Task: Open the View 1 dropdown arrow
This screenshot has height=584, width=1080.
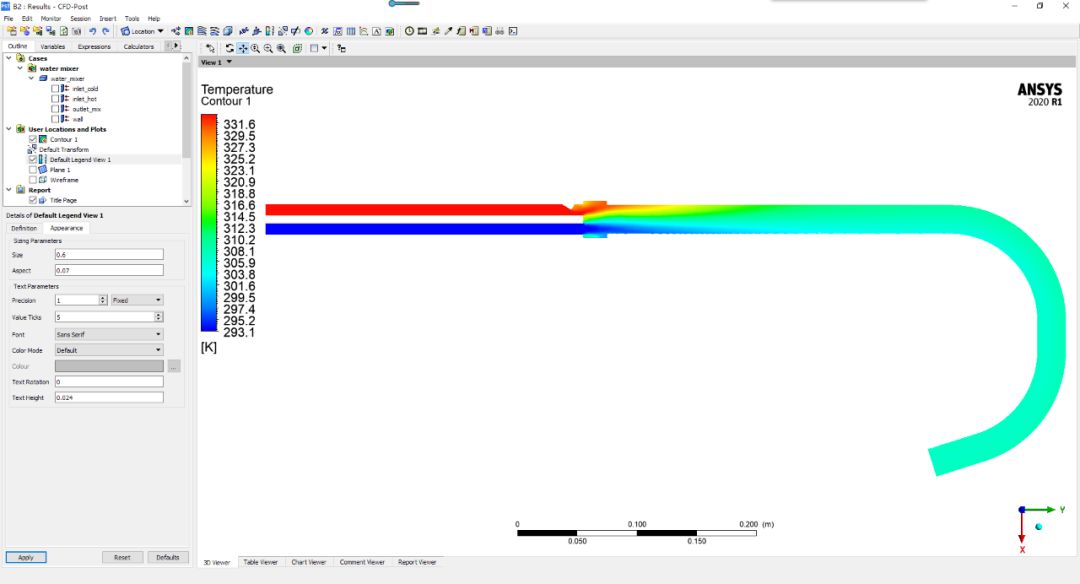Action: pyautogui.click(x=229, y=62)
